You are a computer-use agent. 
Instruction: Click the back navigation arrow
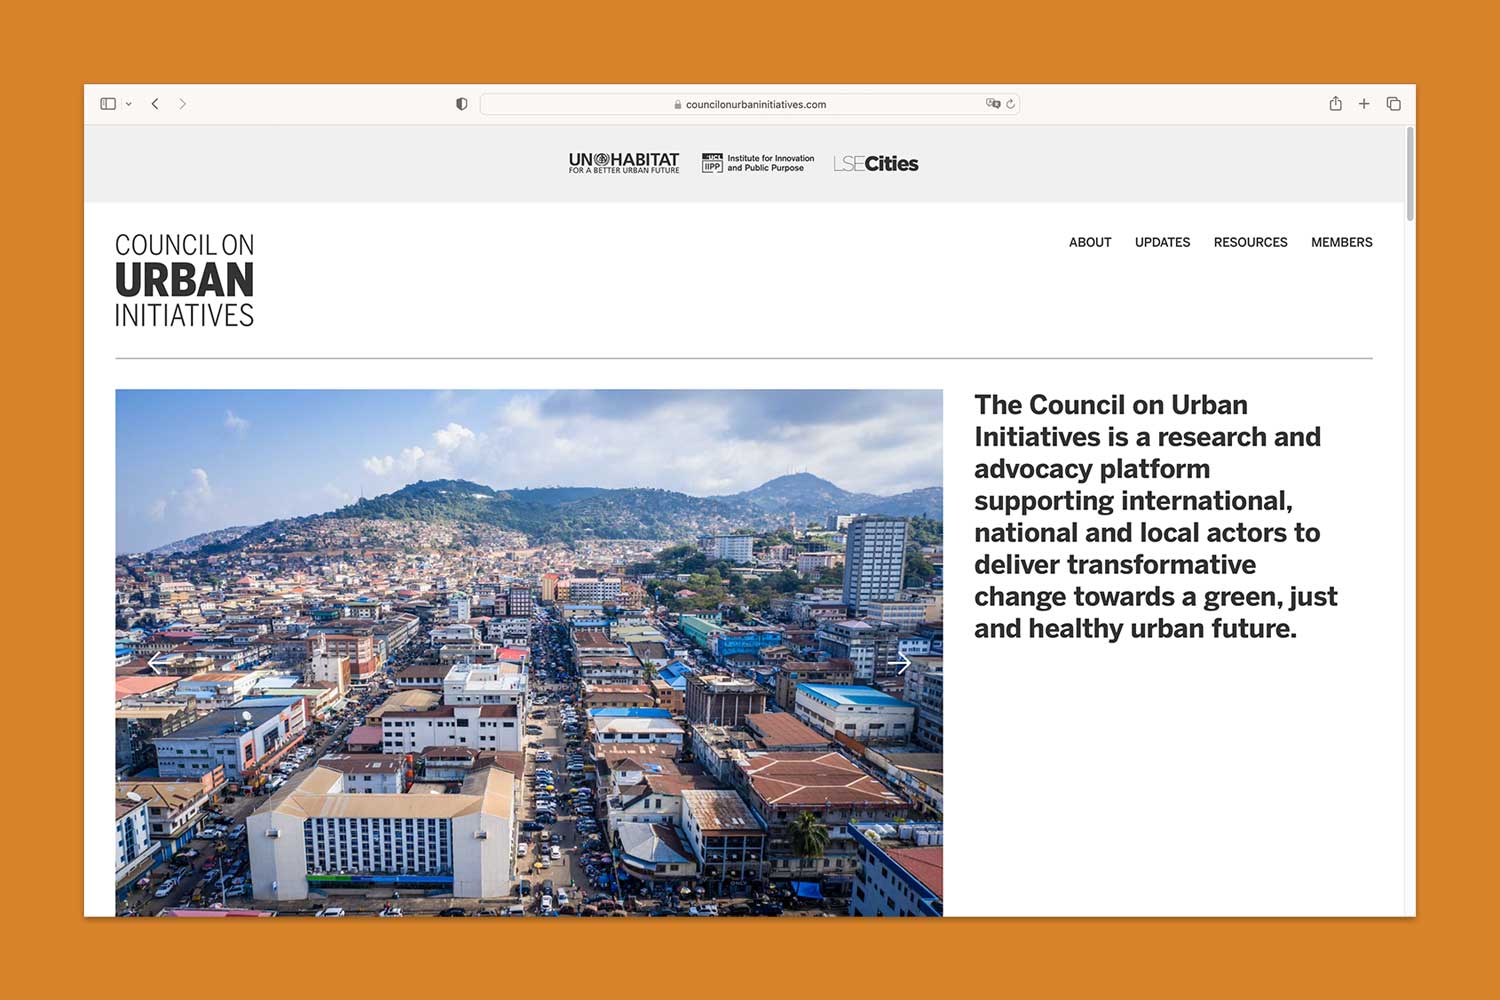(156, 103)
